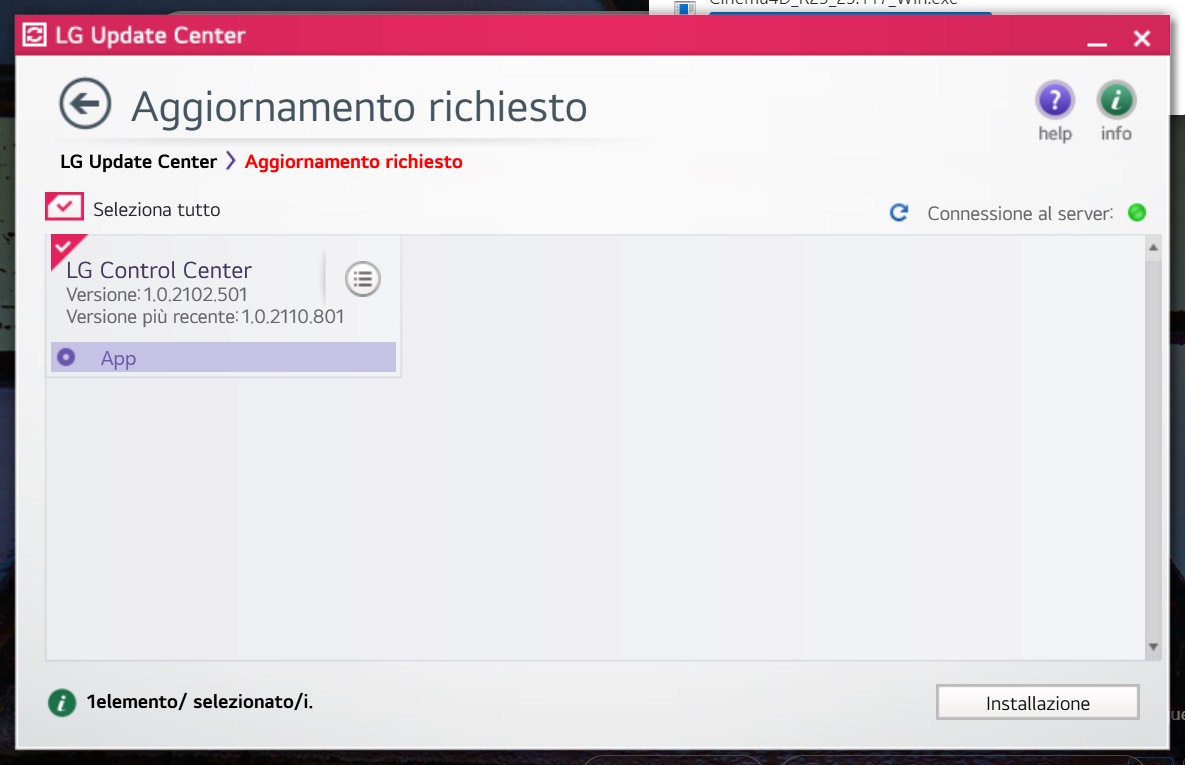Refresh the server connection
The height and width of the screenshot is (765, 1185).
[899, 212]
